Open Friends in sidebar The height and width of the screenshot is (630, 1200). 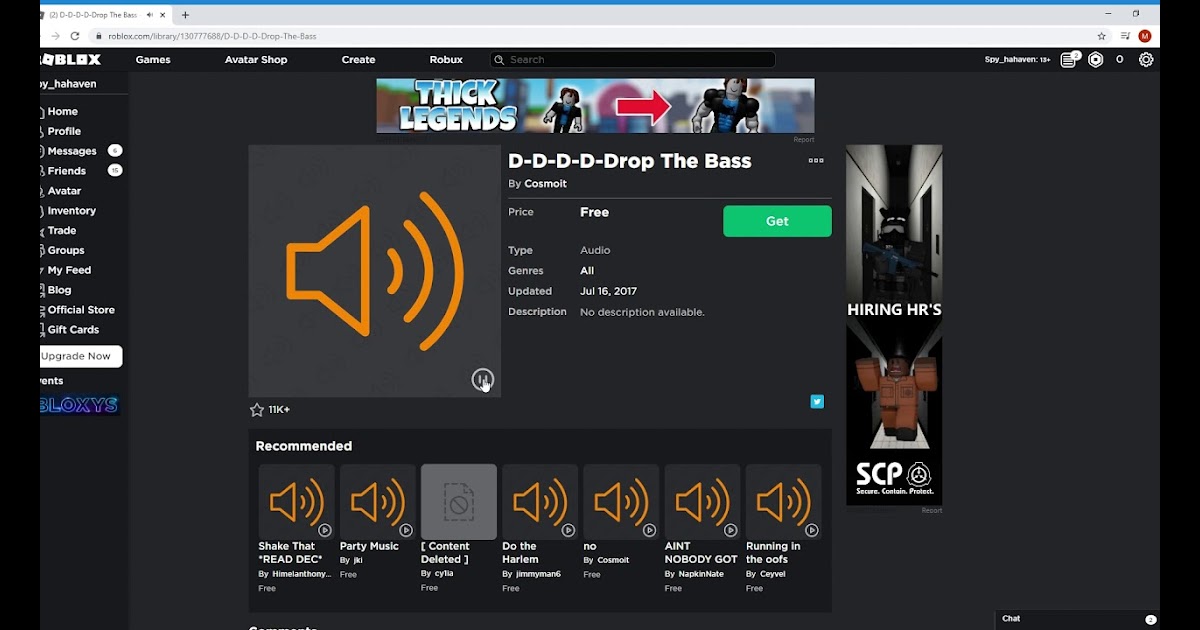(67, 171)
